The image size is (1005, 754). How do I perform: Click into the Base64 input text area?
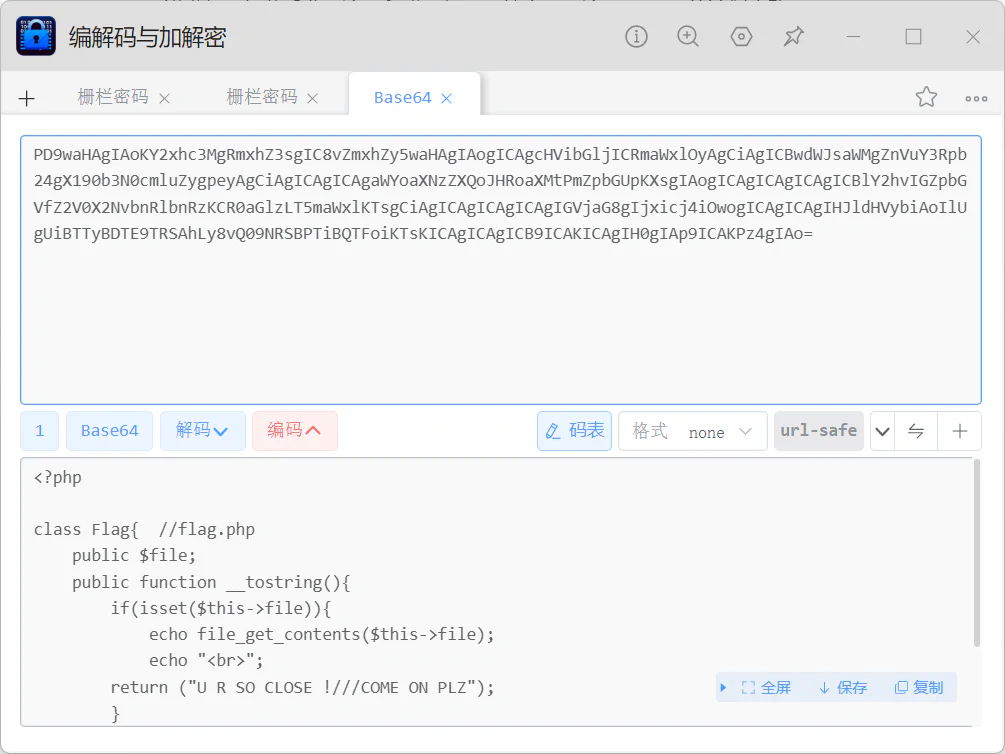(x=501, y=270)
